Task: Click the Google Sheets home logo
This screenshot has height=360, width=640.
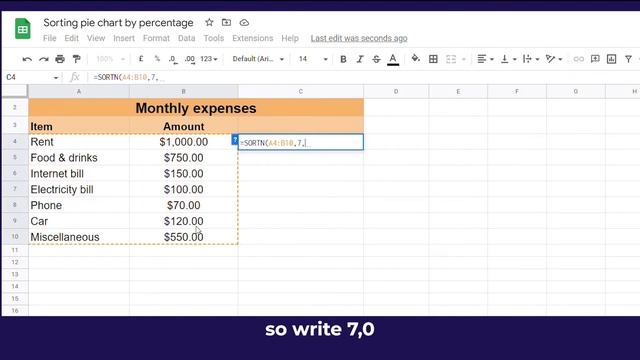Action: coord(23,29)
